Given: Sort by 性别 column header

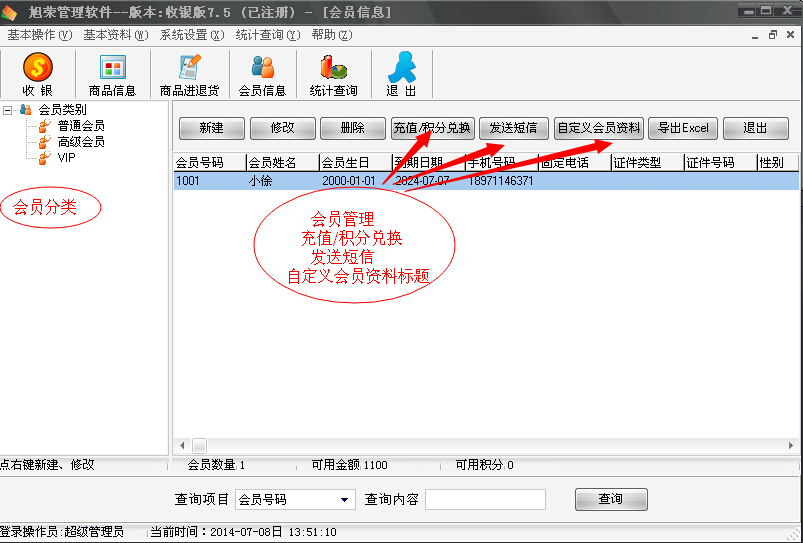Looking at the screenshot, I should tap(777, 163).
